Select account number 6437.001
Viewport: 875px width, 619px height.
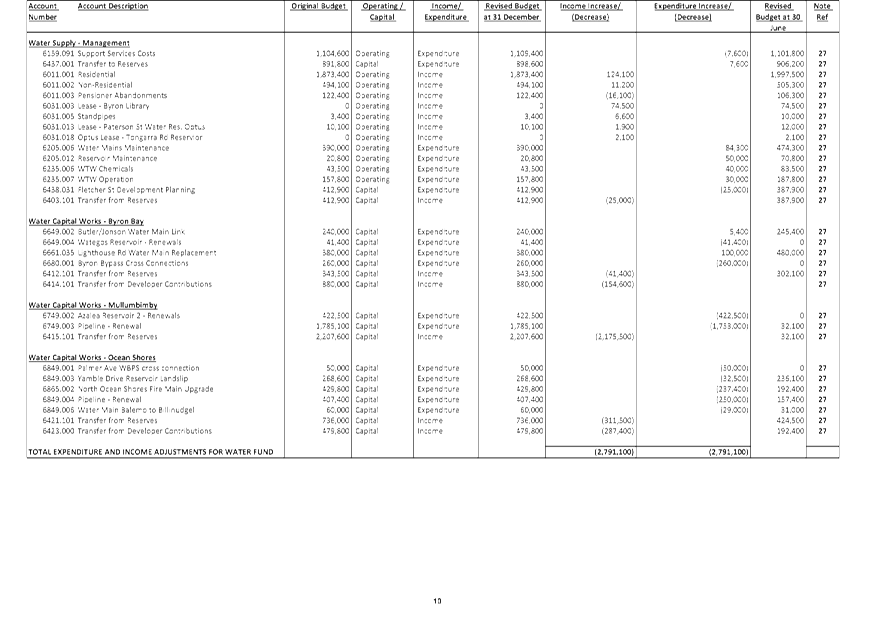tap(58, 64)
